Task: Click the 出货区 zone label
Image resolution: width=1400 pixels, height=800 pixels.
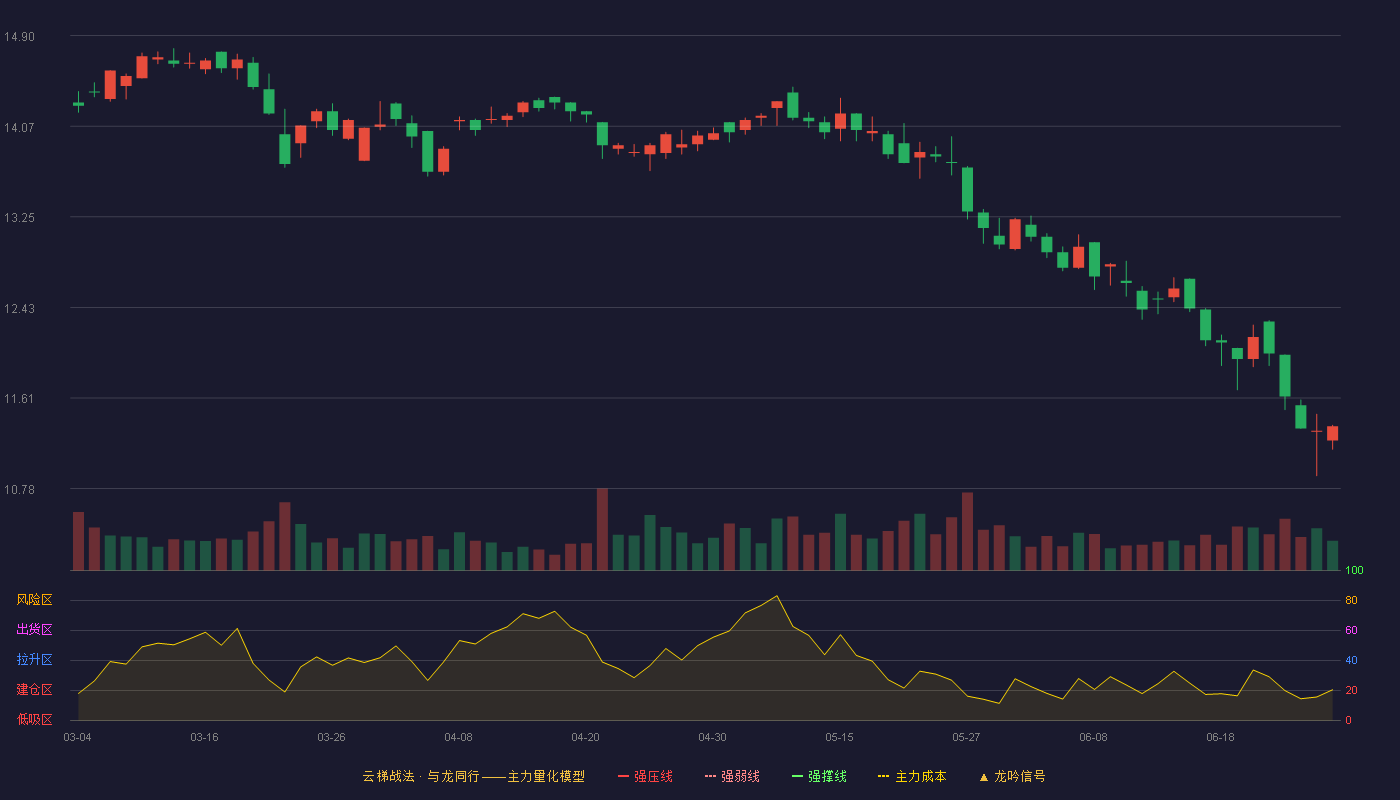Action: 34,630
